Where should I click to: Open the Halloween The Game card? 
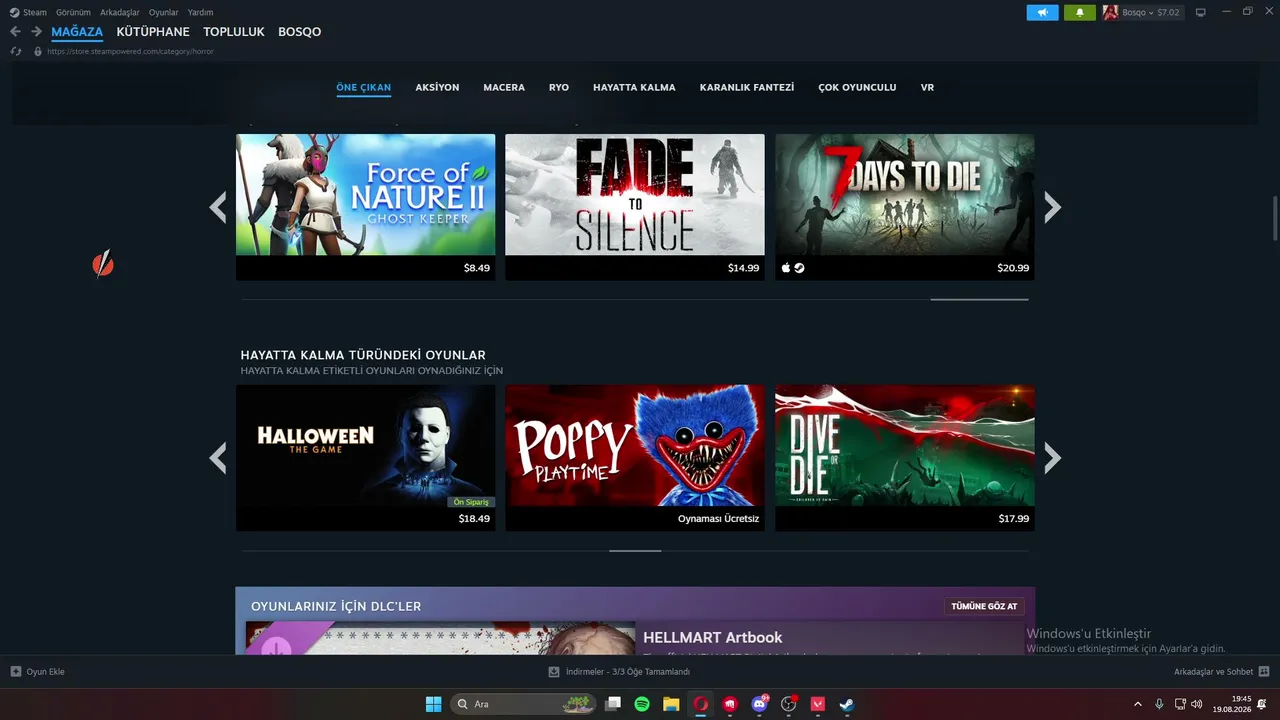click(366, 458)
